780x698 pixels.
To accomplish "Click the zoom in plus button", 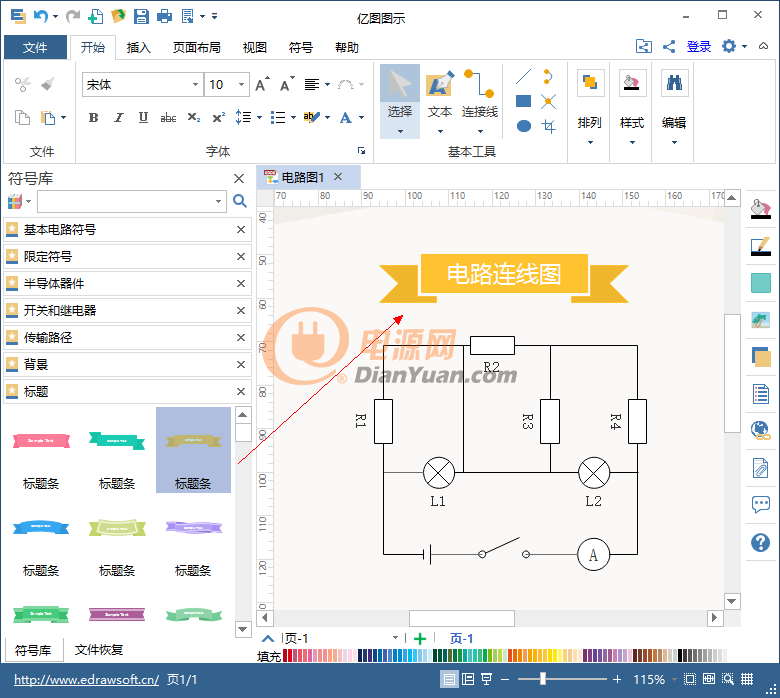I will click(617, 679).
